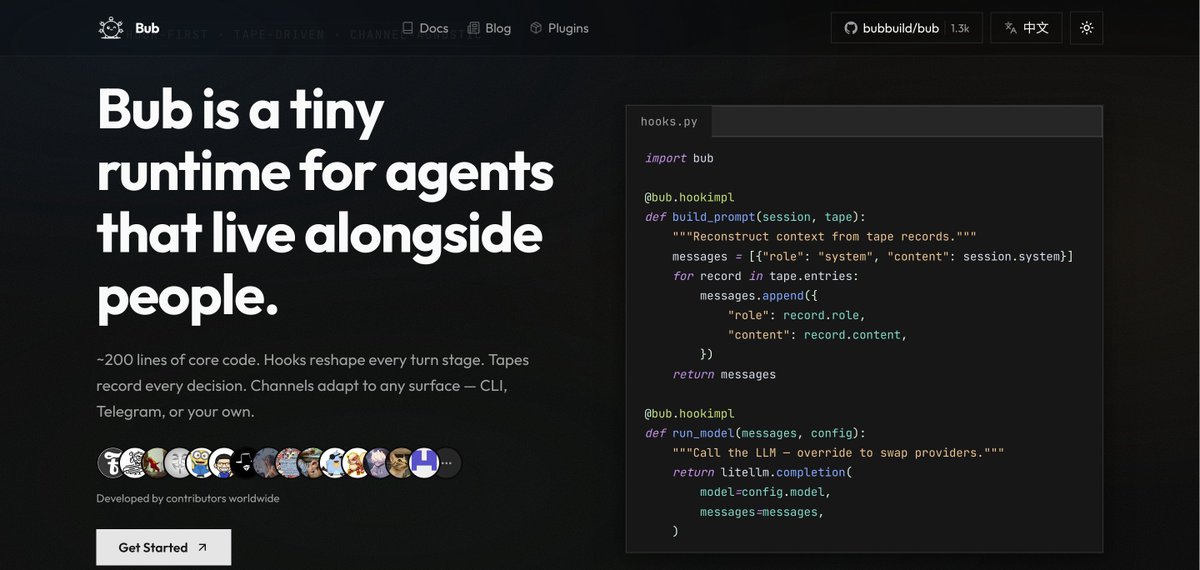Click the 'return litellm.completion(' code line
This screenshot has height=570, width=1200.
(760, 471)
